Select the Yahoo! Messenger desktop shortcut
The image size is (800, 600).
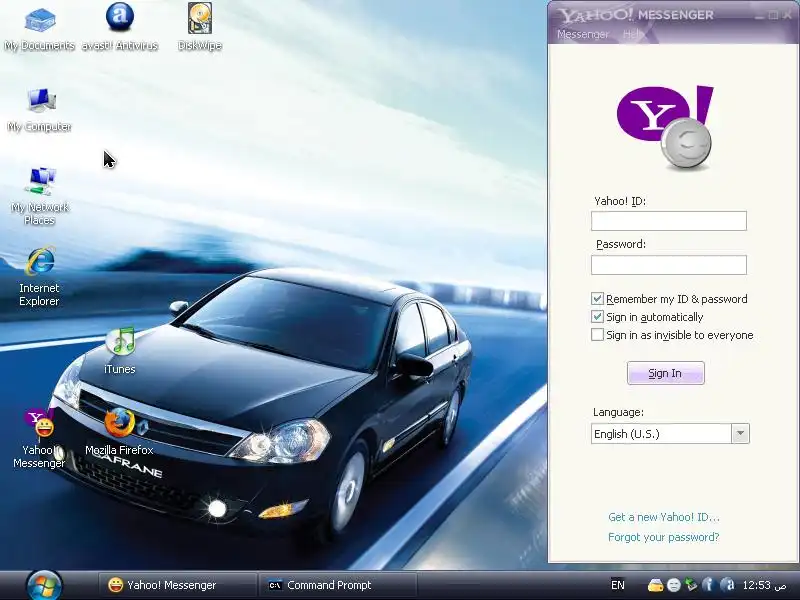click(39, 439)
